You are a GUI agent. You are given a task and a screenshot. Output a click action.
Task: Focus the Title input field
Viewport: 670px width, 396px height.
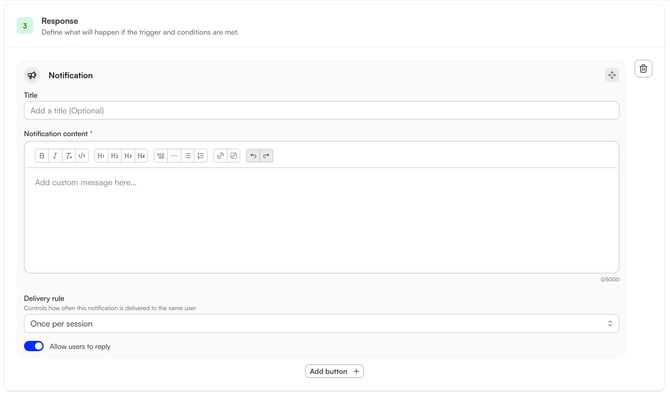pyautogui.click(x=321, y=111)
